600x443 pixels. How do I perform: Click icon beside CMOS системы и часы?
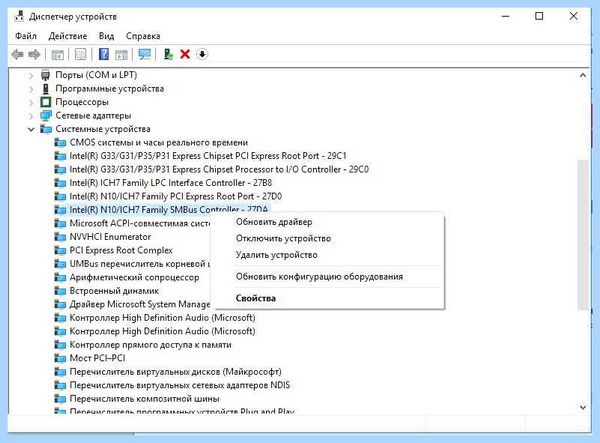pyautogui.click(x=60, y=143)
